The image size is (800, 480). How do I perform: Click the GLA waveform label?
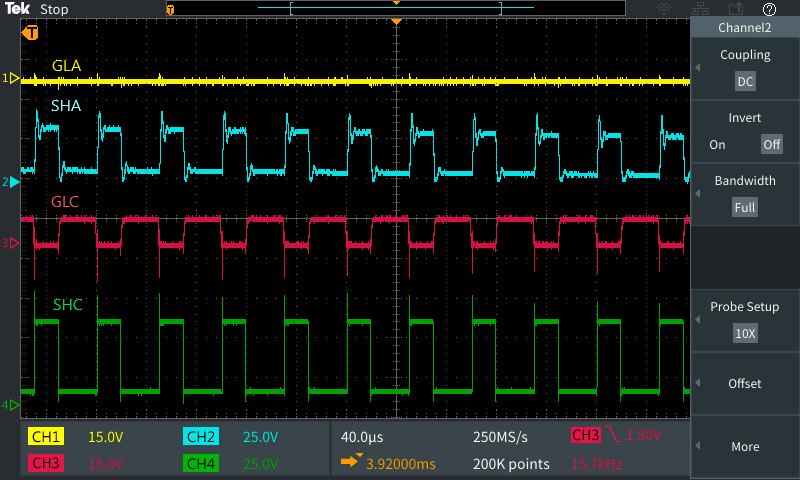tap(66, 66)
